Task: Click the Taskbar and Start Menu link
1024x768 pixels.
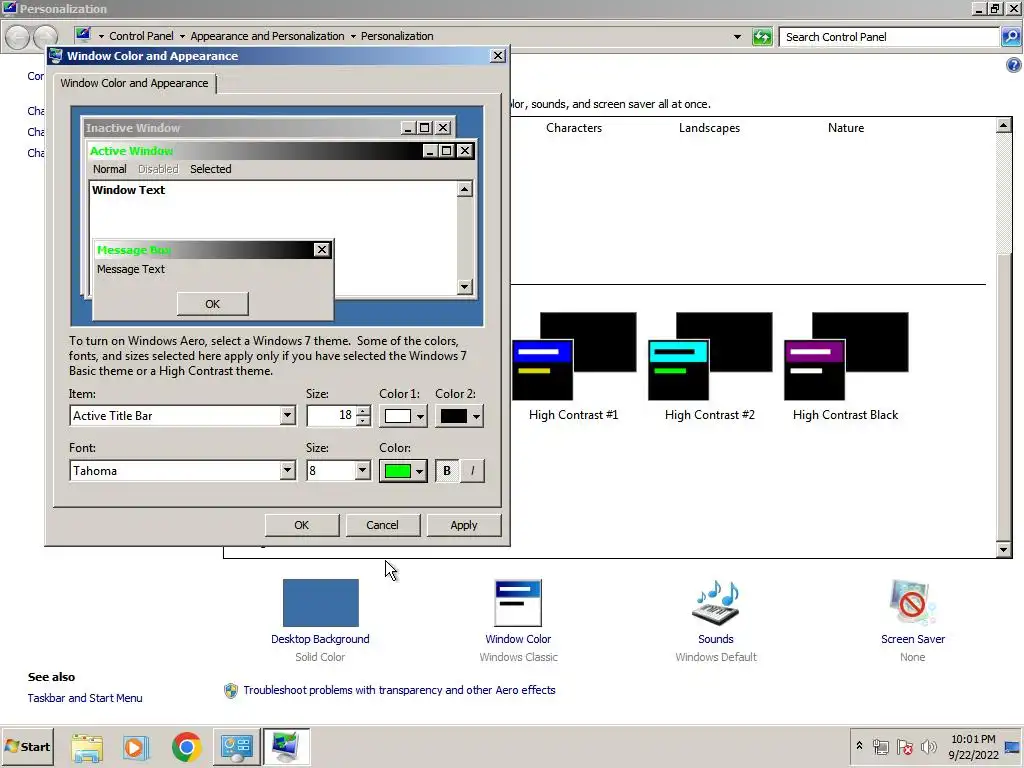Action: tap(85, 698)
